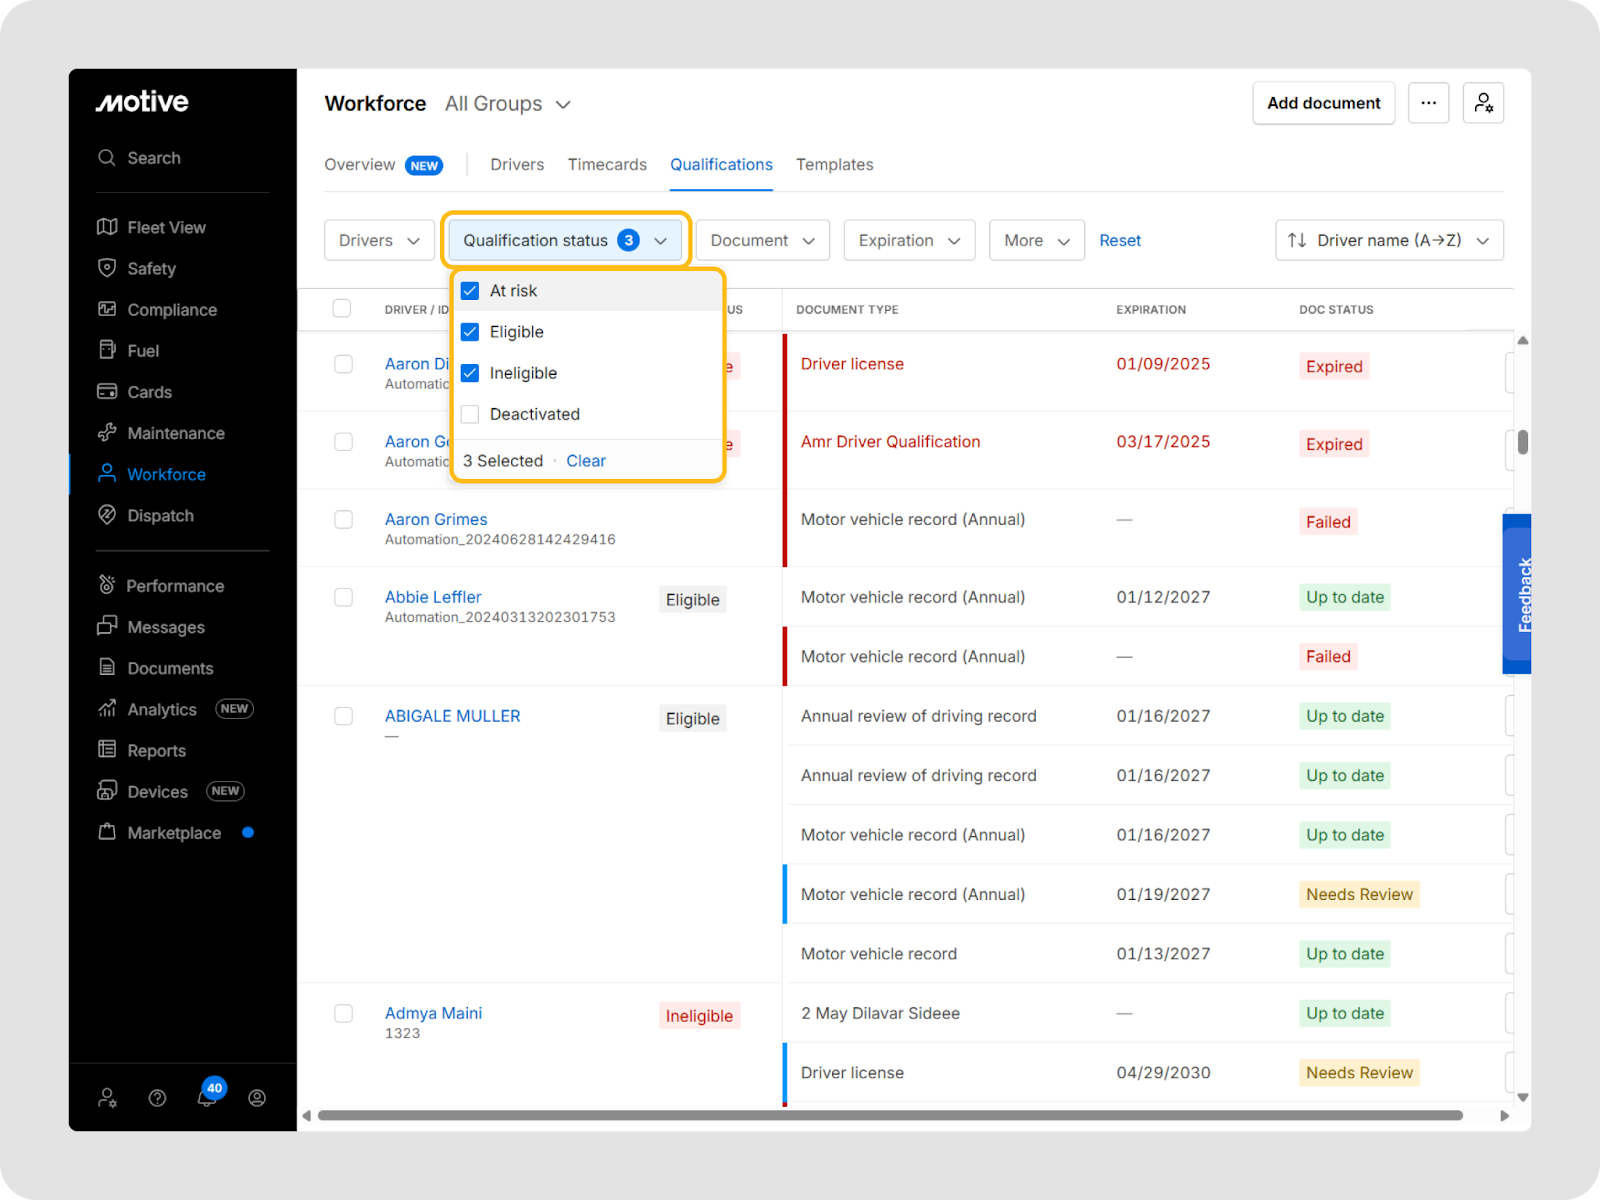Expand the Document filter dropdown
The height and width of the screenshot is (1200, 1600).
(x=762, y=241)
